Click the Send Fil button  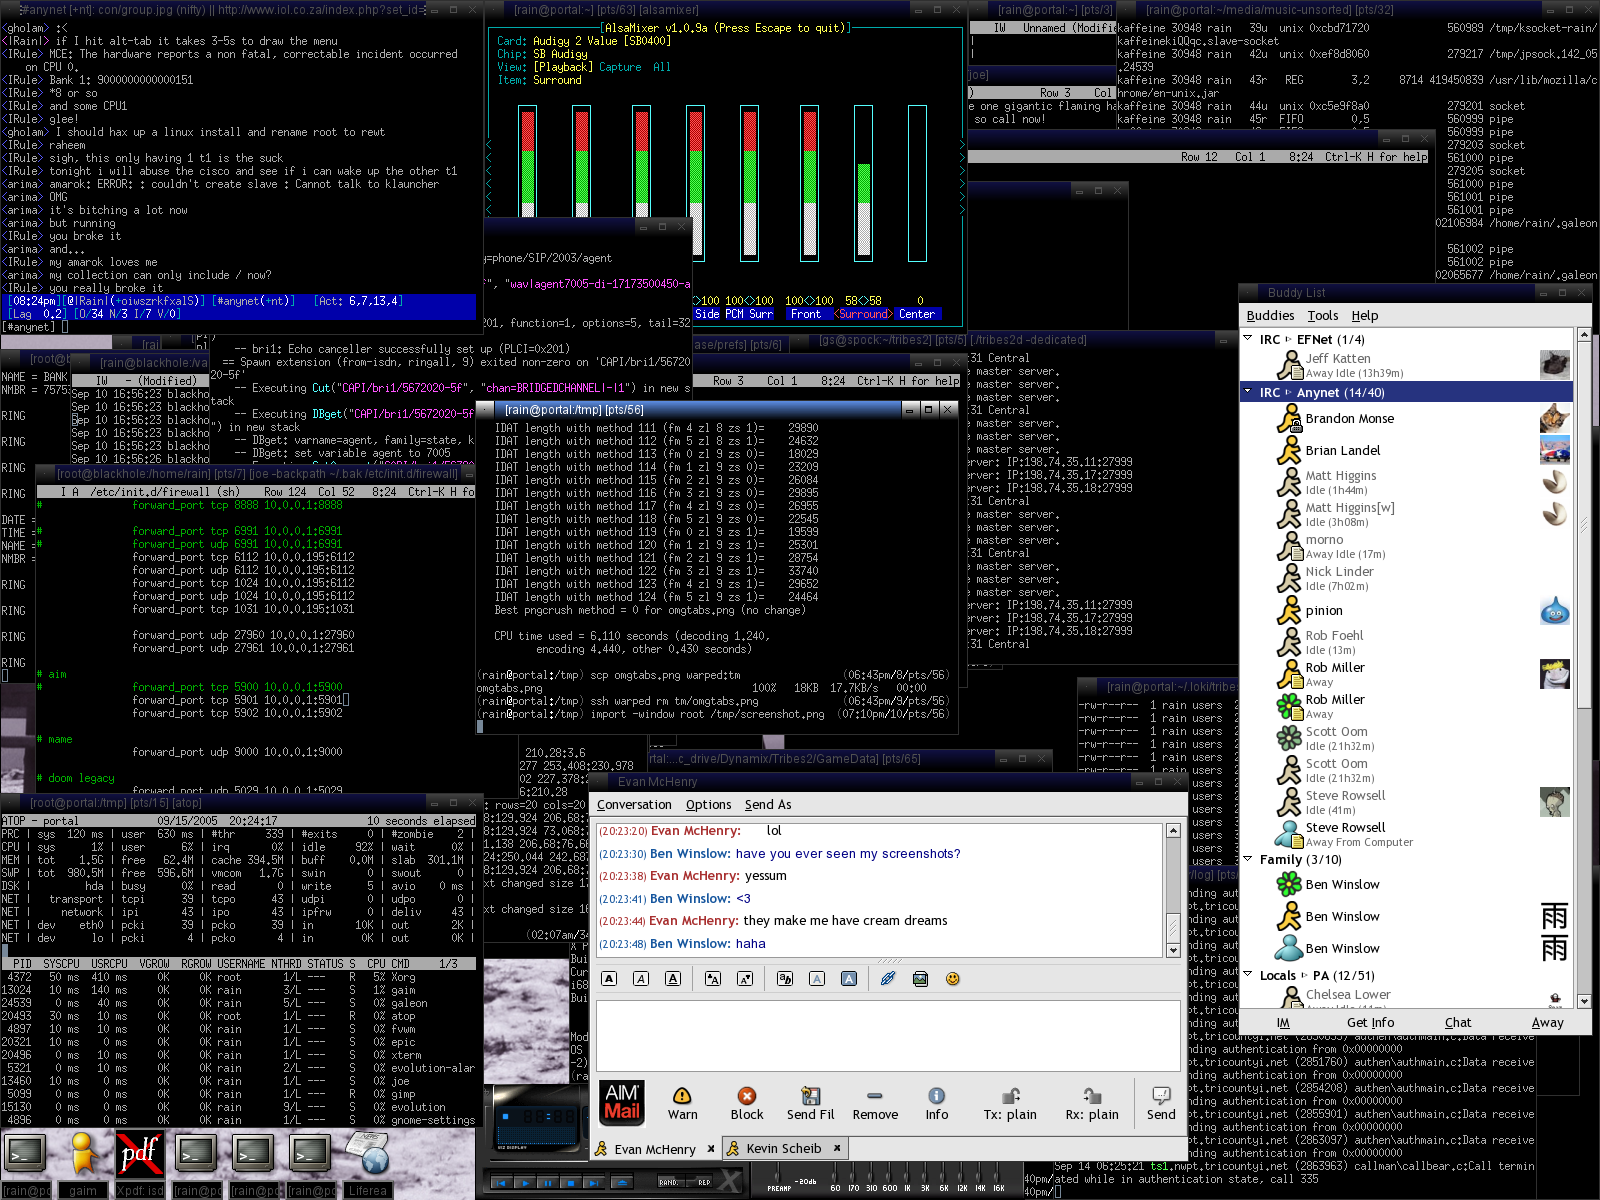[810, 1104]
